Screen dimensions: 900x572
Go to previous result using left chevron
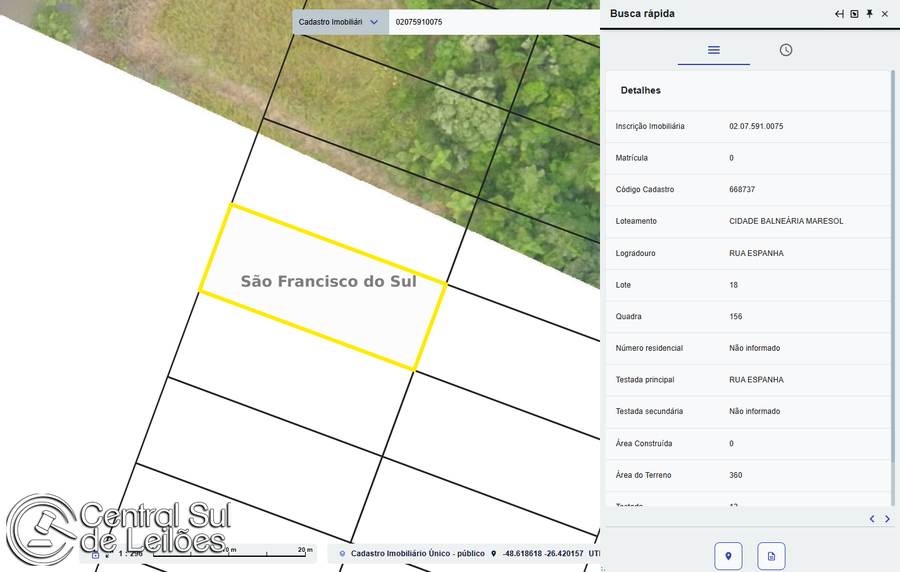pos(872,519)
